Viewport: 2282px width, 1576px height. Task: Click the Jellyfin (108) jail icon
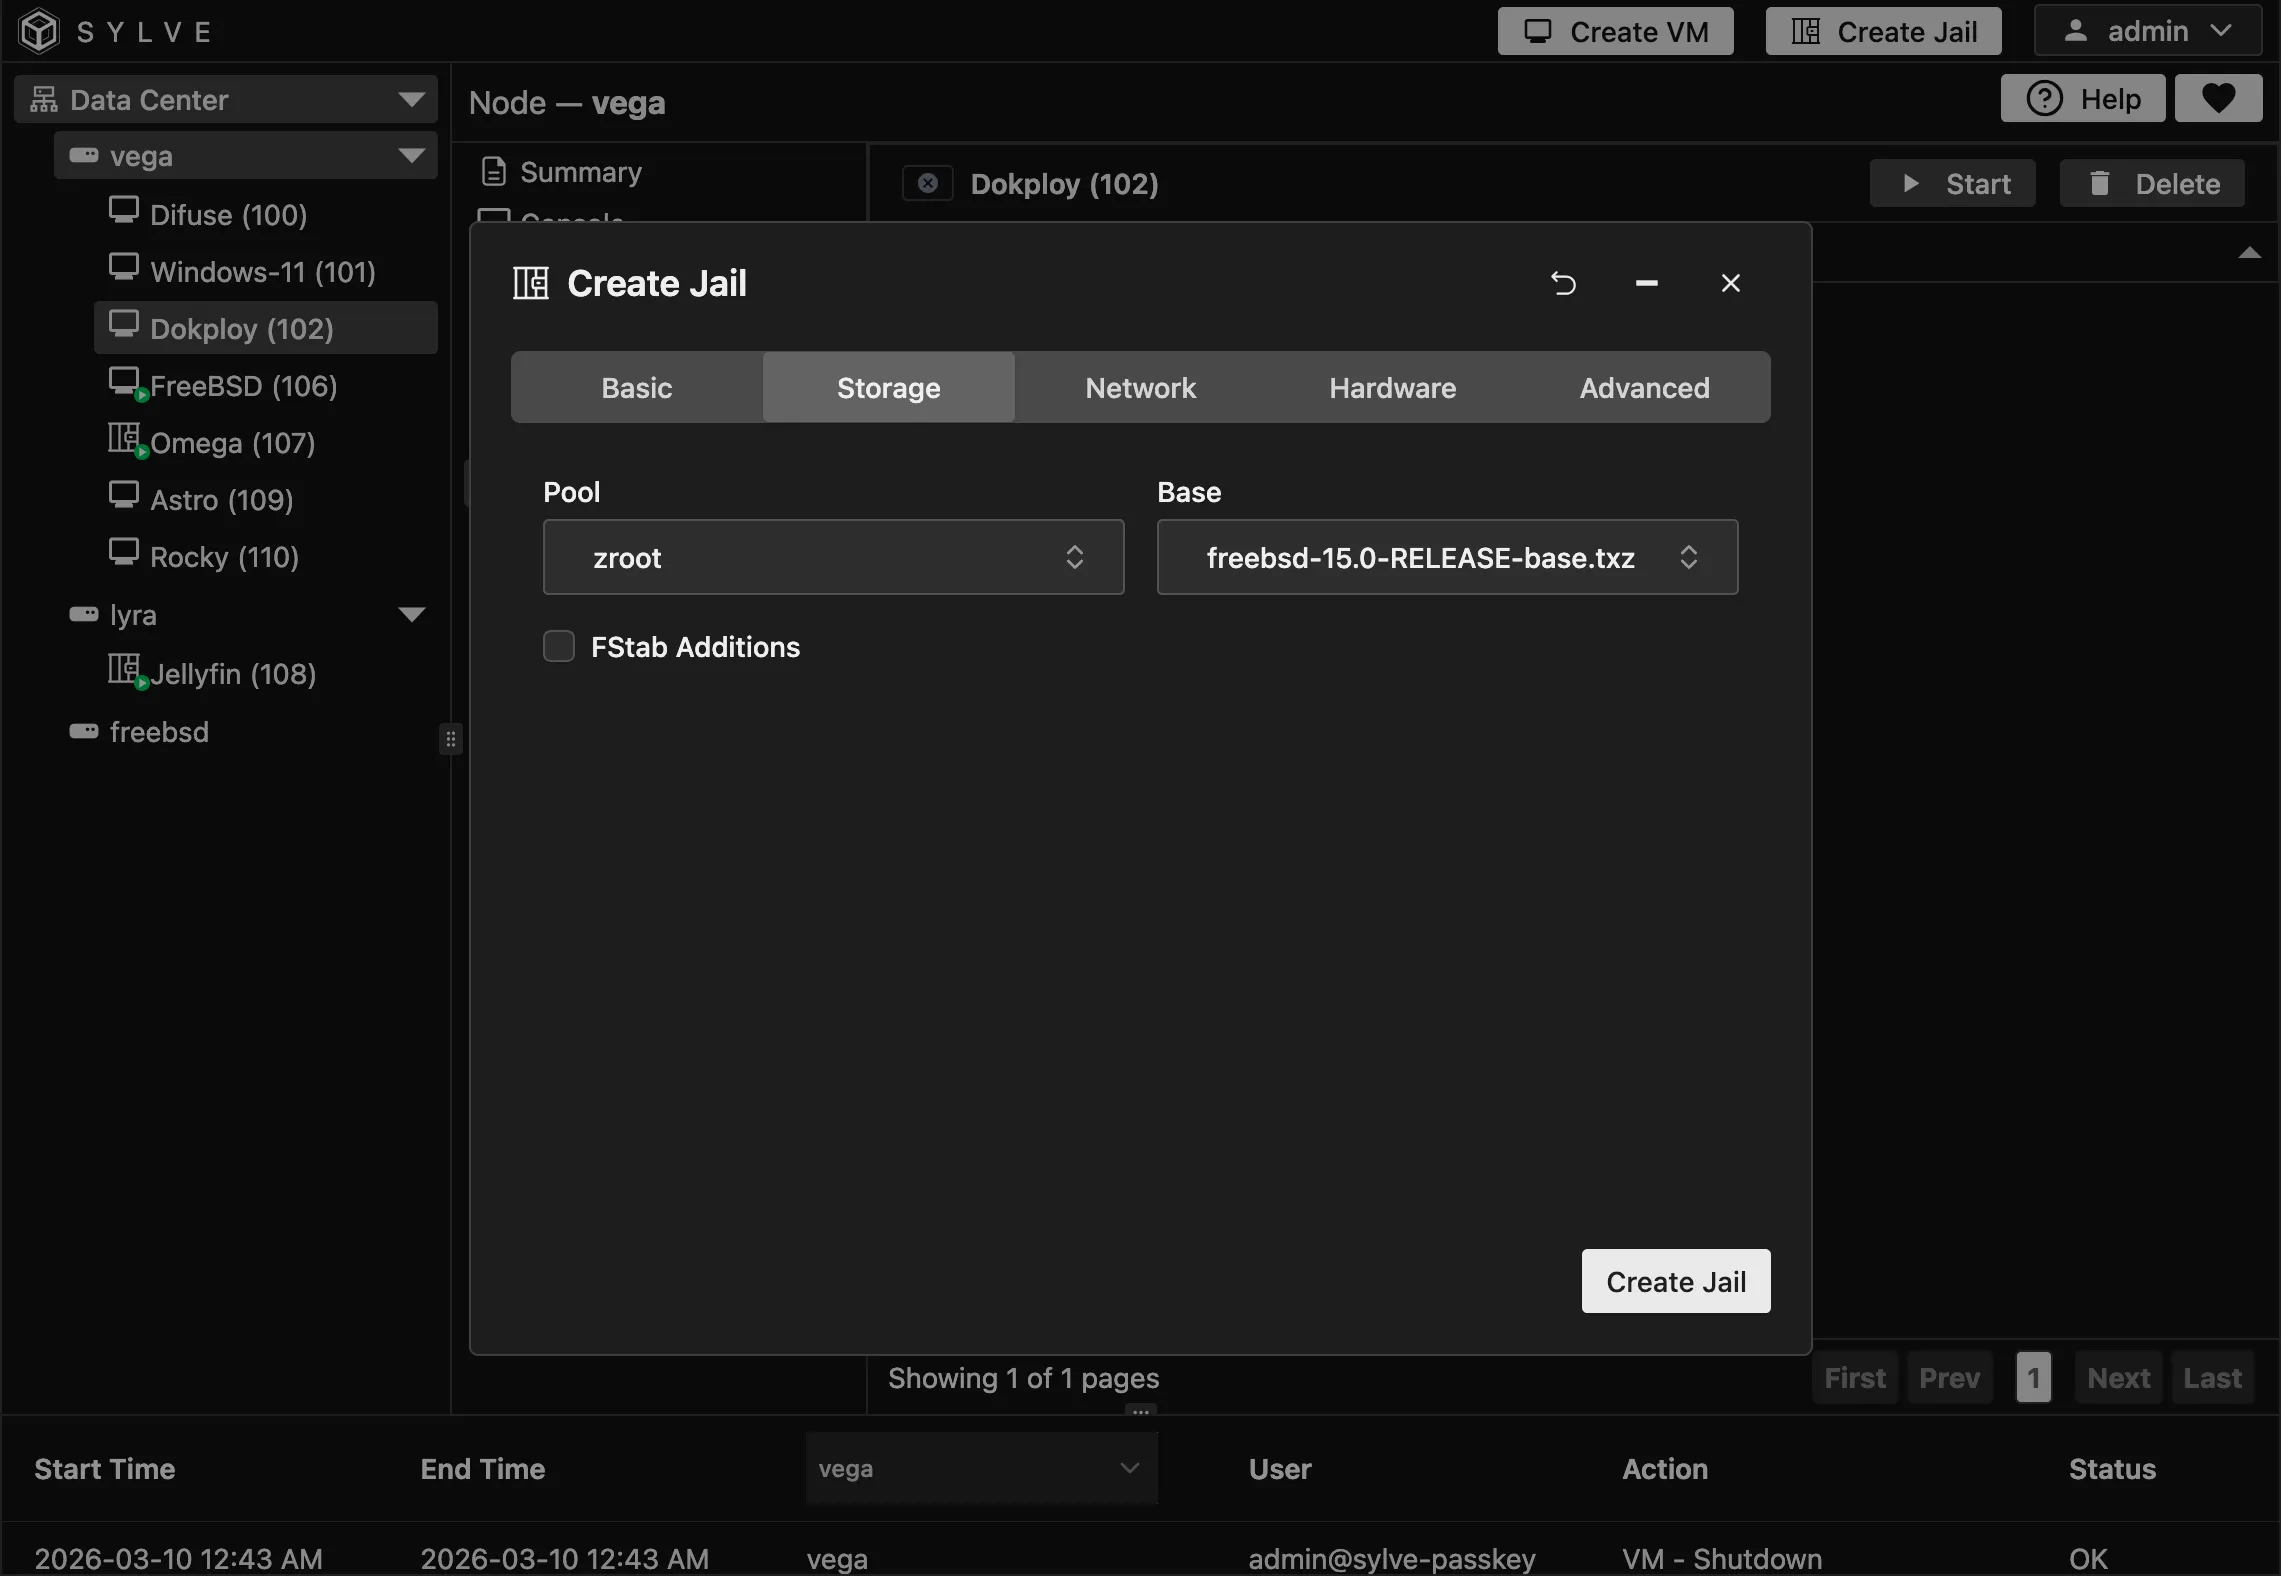pos(124,669)
